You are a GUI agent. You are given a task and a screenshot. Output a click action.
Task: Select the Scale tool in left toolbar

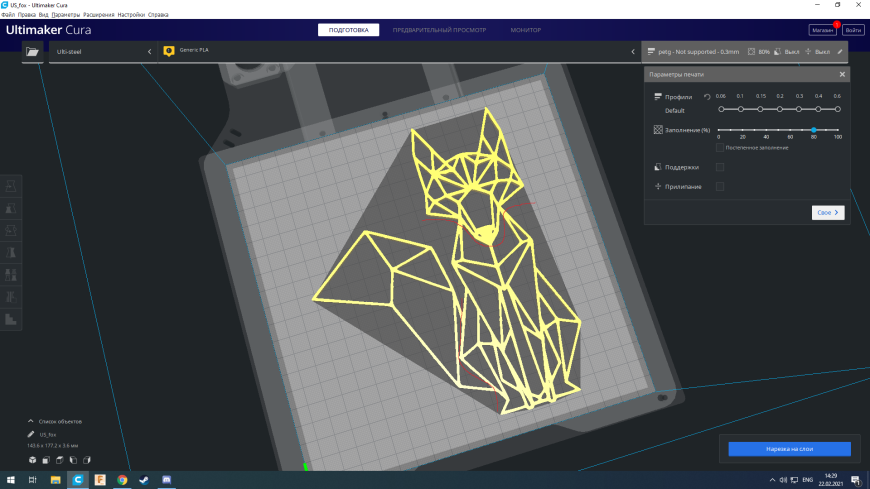click(11, 208)
